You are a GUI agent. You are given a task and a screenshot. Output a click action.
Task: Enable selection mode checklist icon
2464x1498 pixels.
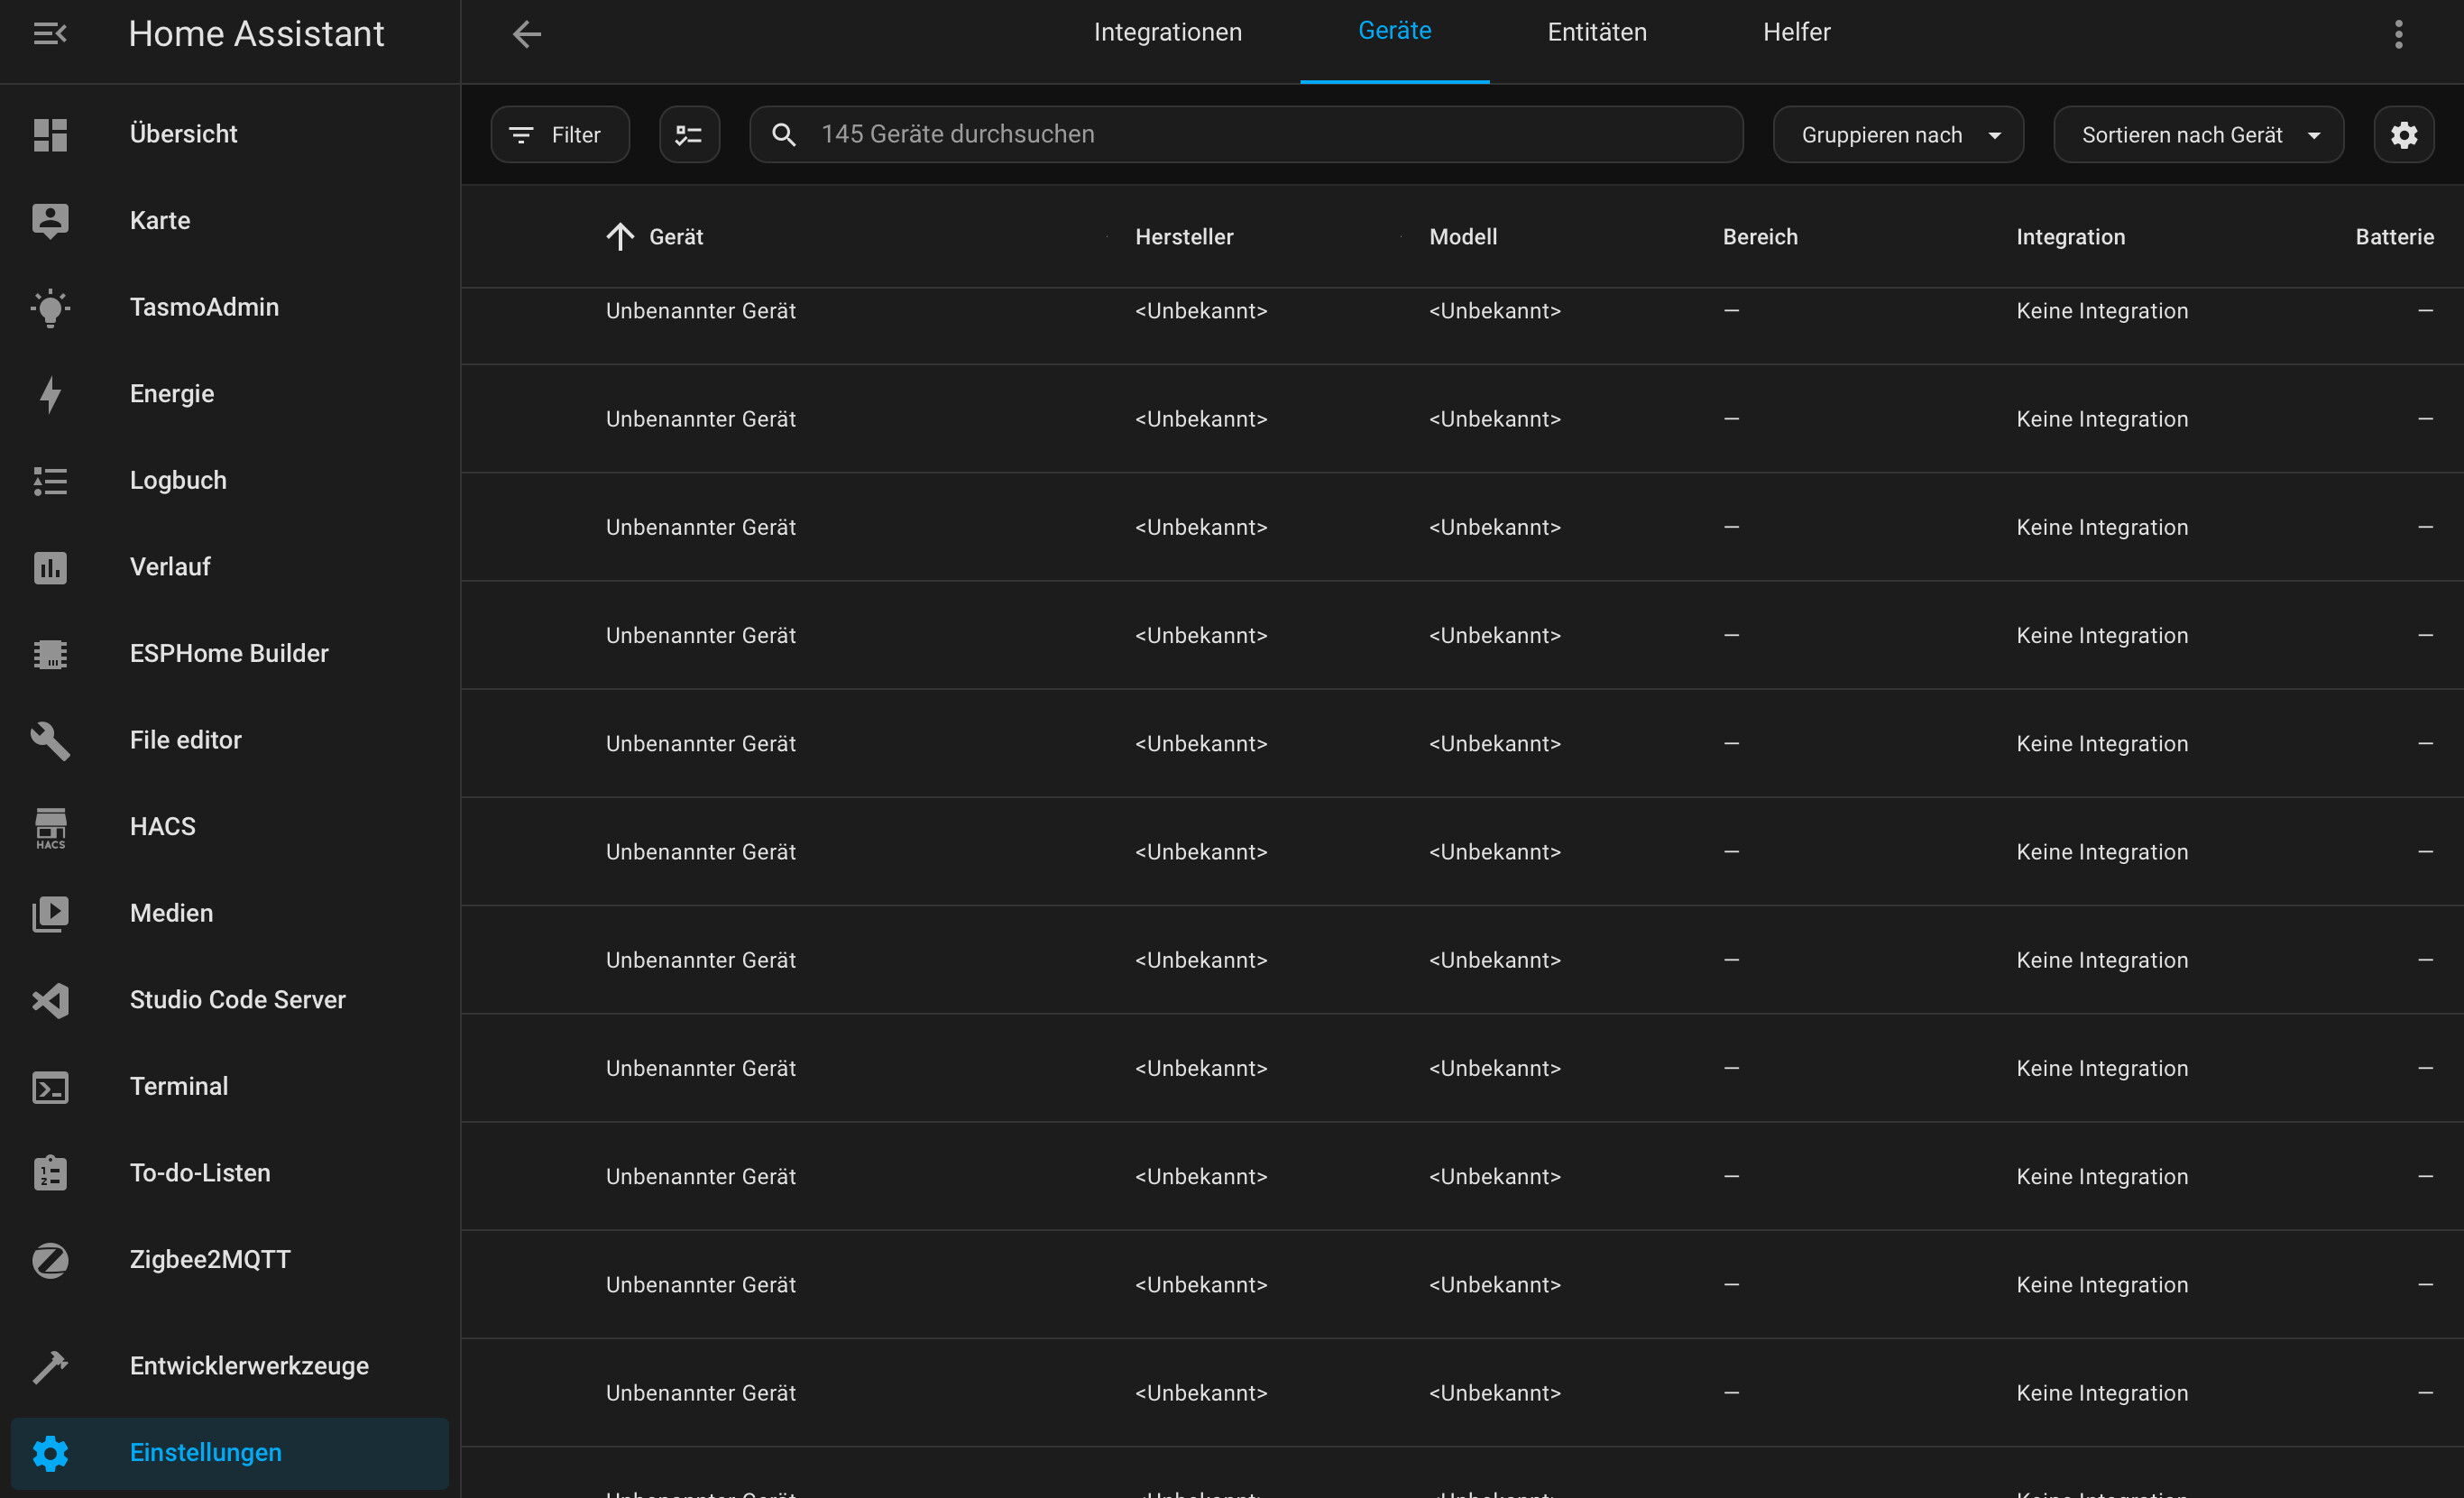tap(689, 134)
